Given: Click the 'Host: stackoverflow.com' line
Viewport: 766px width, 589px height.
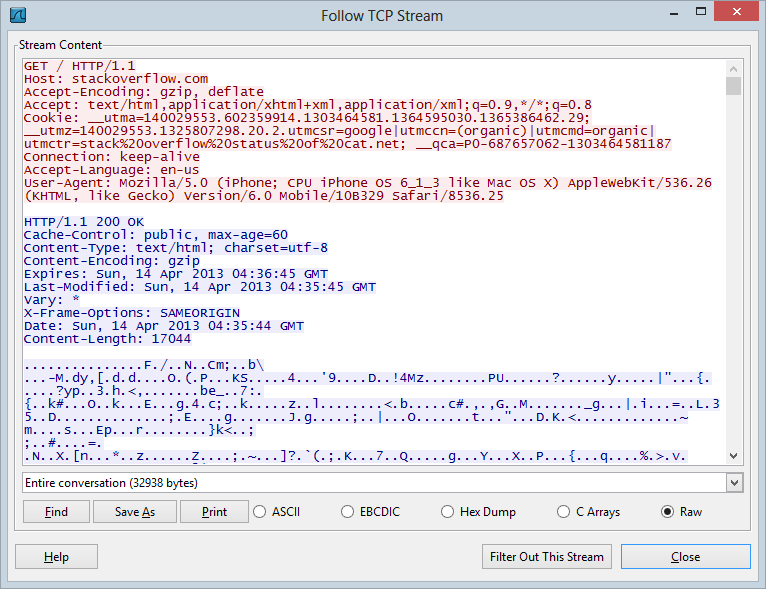Looking at the screenshot, I should [x=116, y=79].
